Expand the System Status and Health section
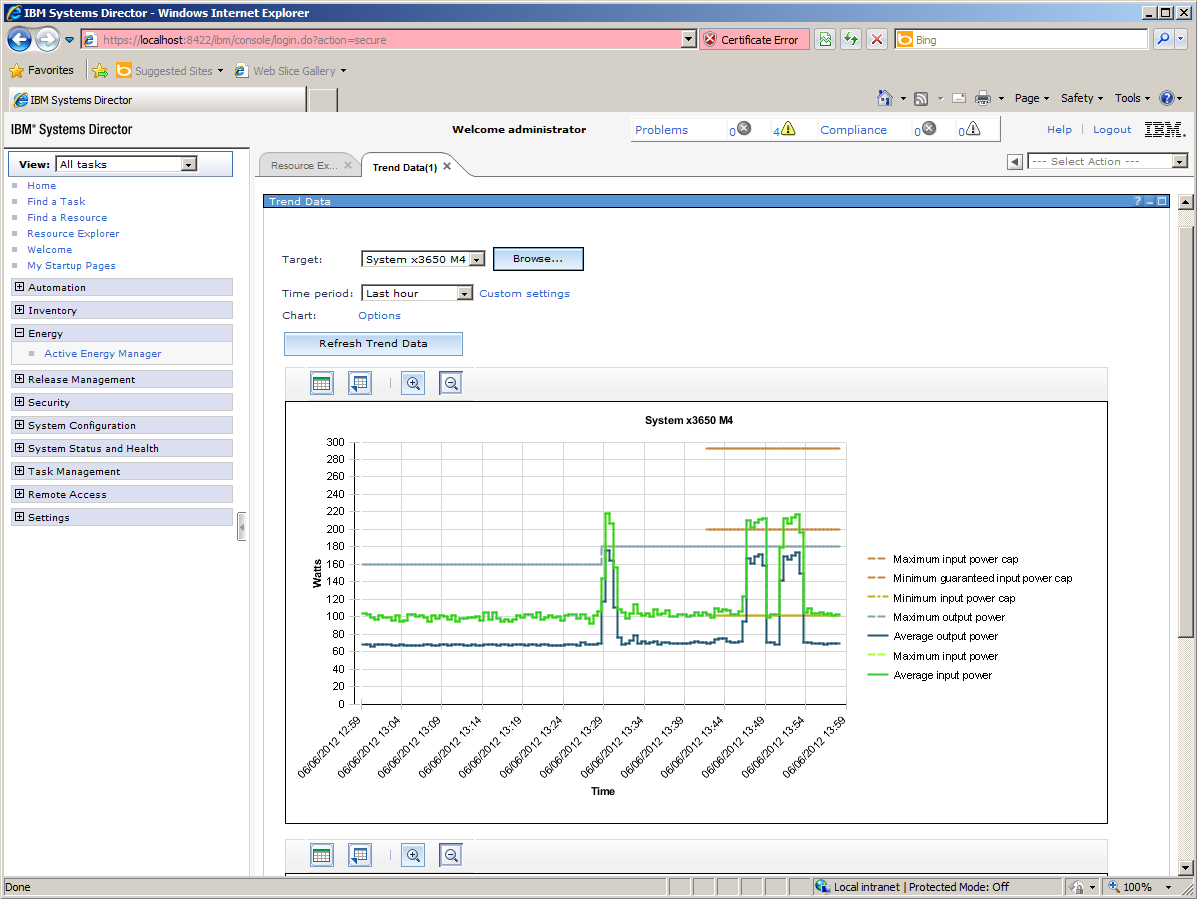 [20, 447]
